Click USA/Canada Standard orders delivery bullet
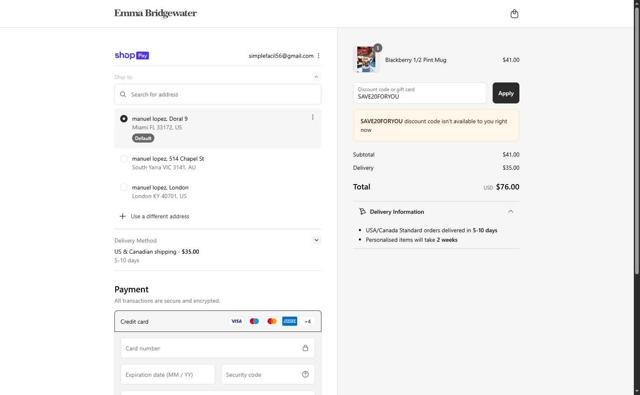Image resolution: width=640 pixels, height=395 pixels. click(x=431, y=230)
